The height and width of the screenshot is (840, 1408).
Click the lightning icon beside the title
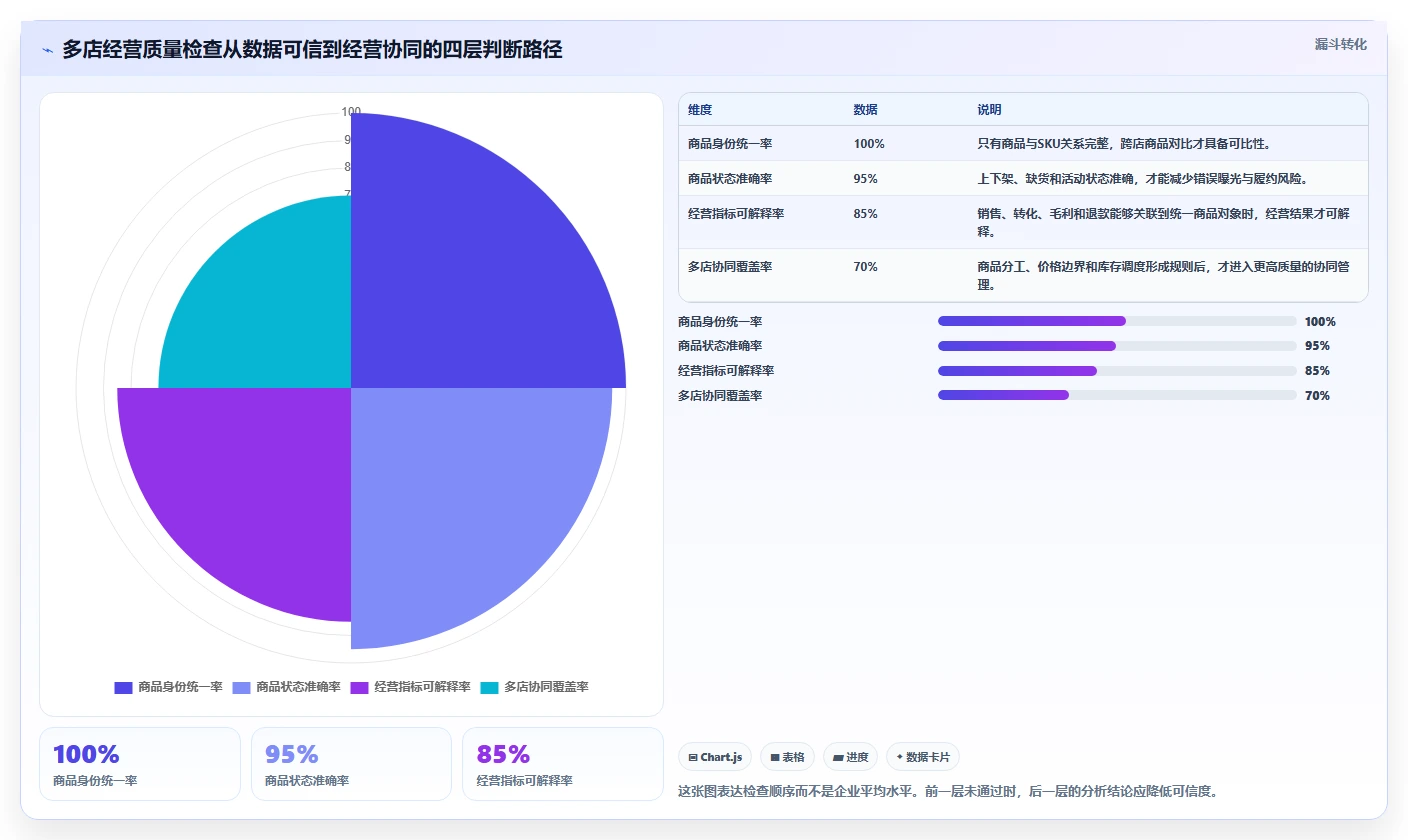coord(47,50)
